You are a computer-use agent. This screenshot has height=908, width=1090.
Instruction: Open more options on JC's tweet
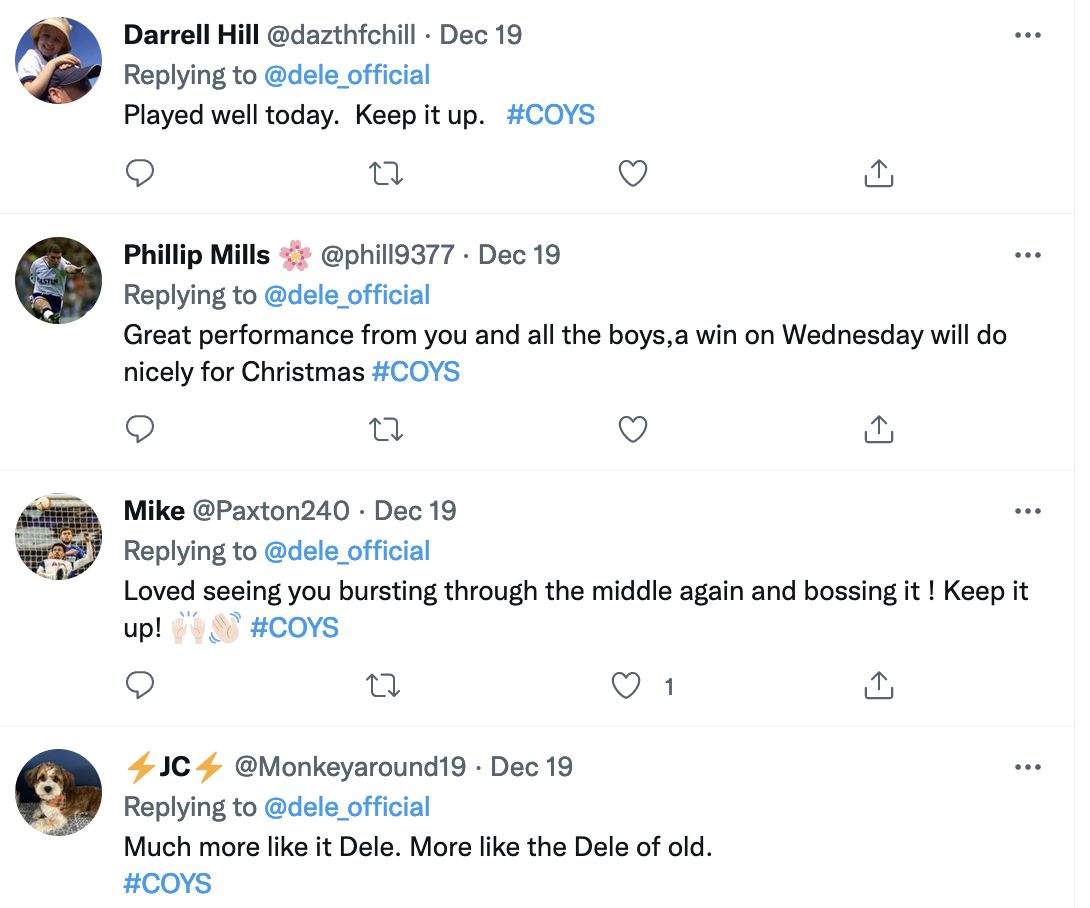point(1027,767)
